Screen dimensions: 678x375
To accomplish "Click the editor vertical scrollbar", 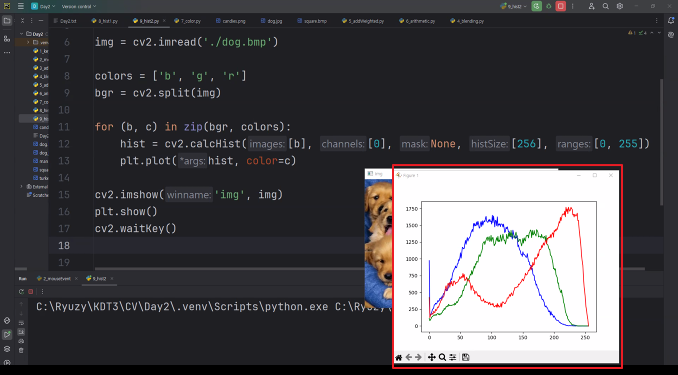I will [661, 142].
